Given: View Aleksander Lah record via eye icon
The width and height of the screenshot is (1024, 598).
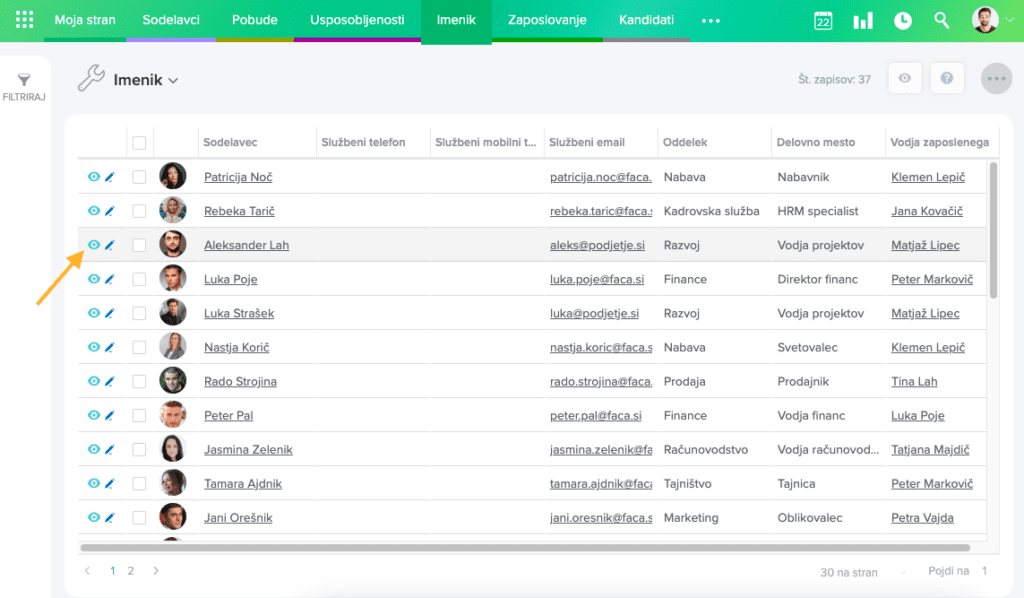Looking at the screenshot, I should point(93,245).
